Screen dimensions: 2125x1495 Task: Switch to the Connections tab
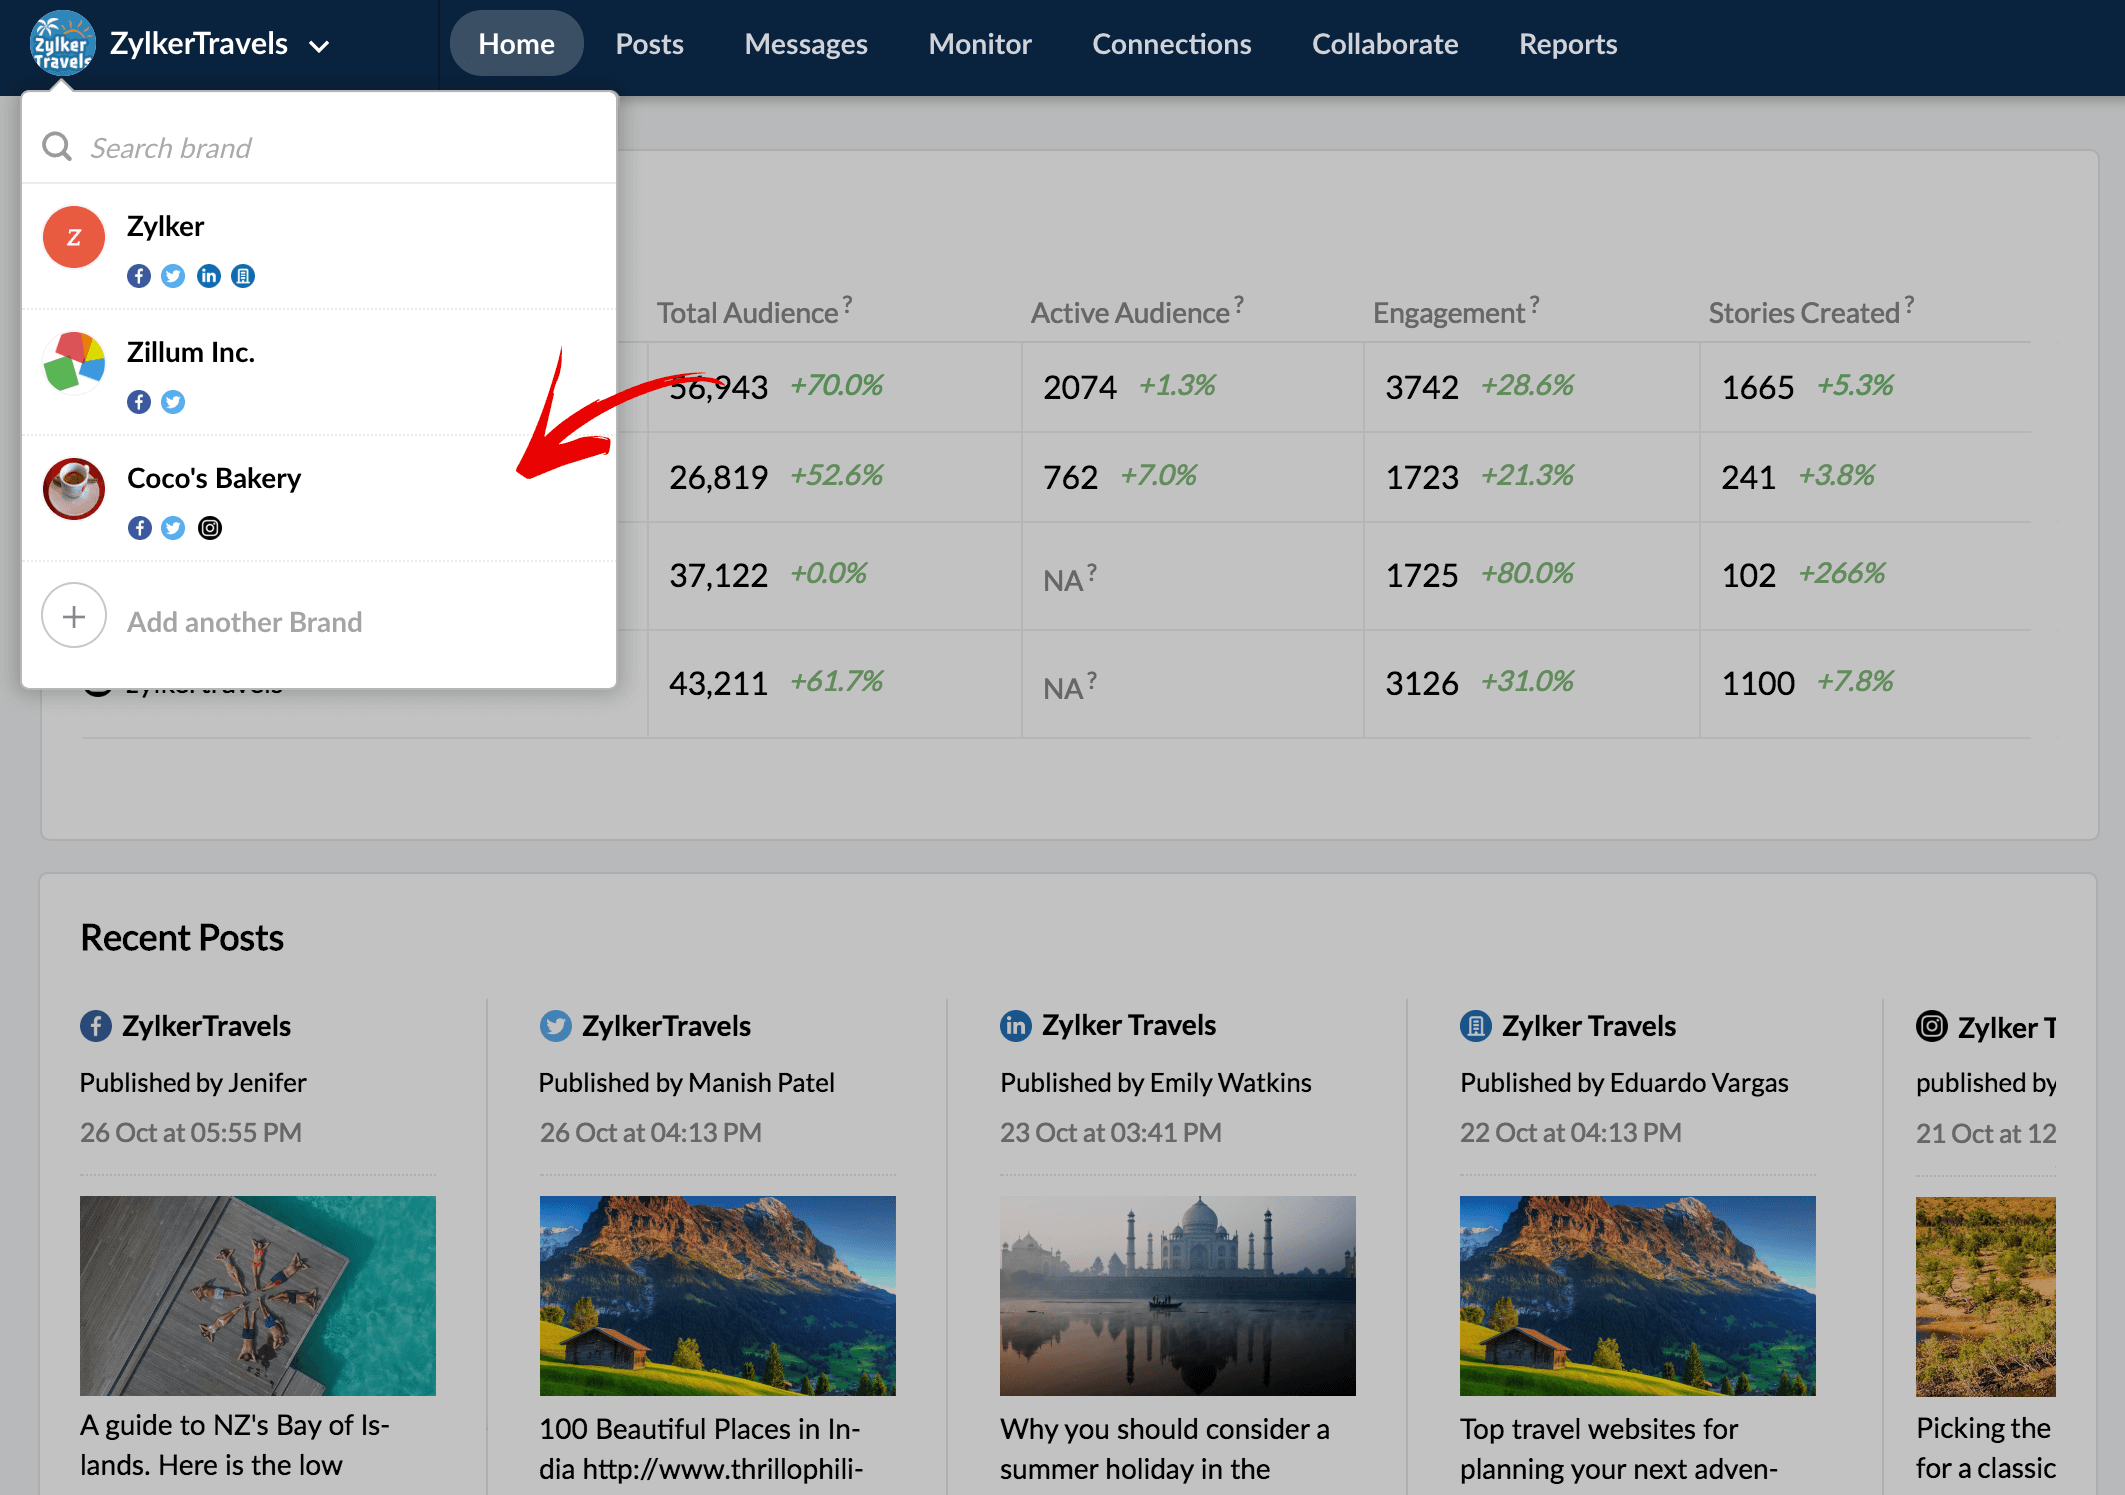pos(1171,44)
